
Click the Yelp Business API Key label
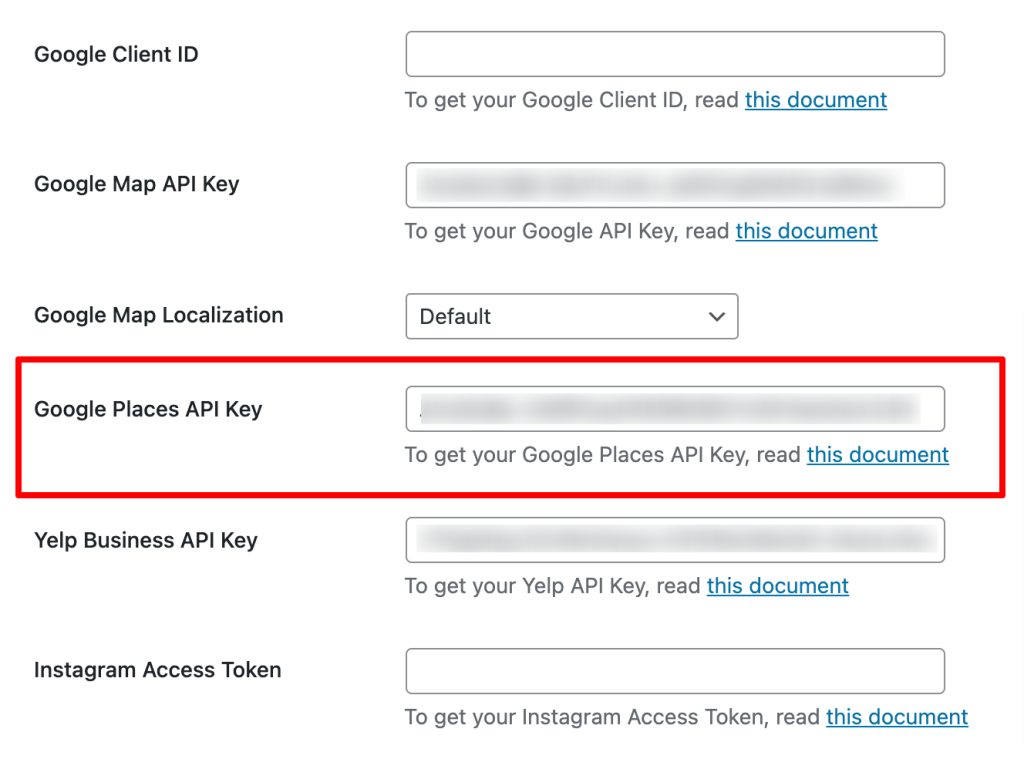point(146,540)
